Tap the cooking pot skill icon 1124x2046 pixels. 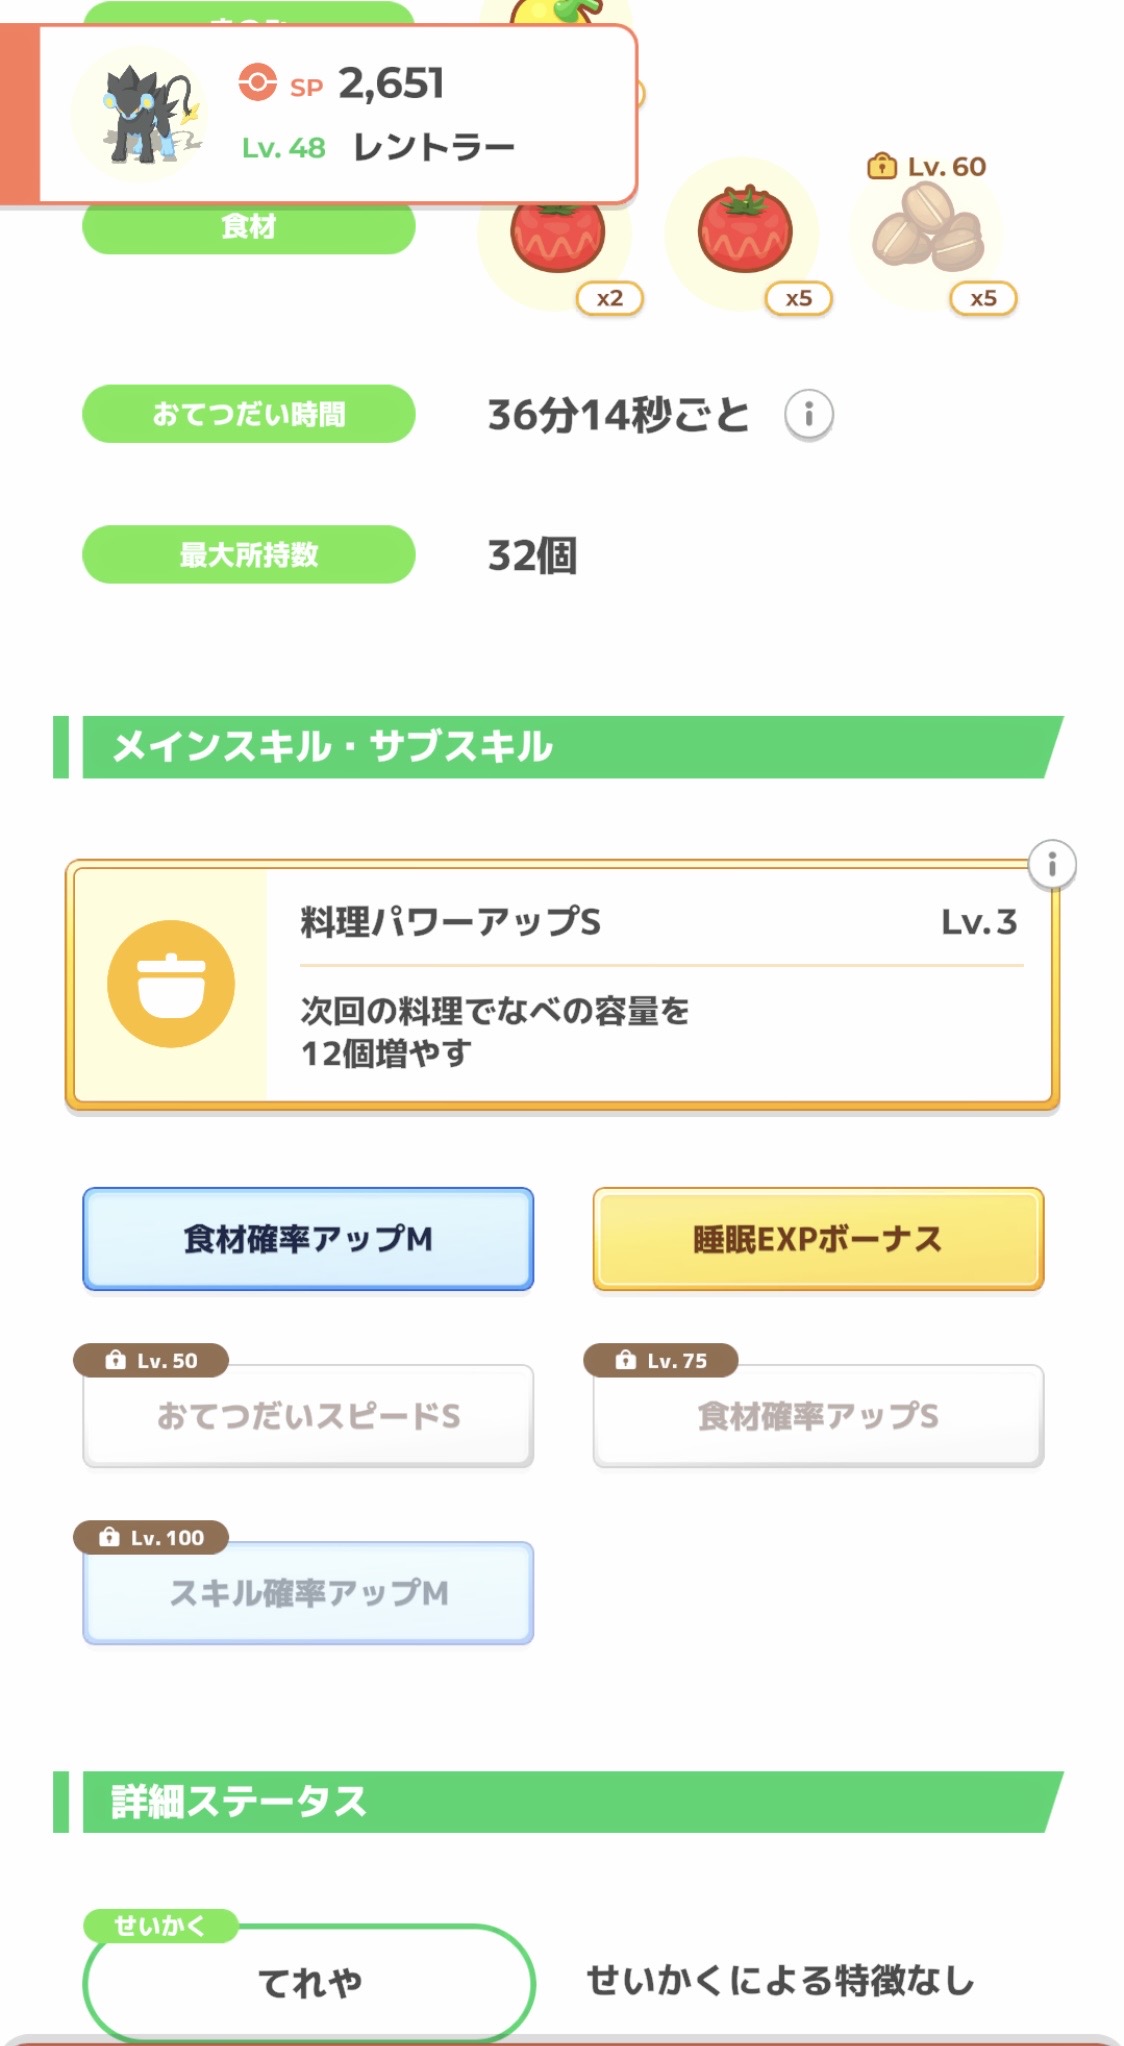coord(171,984)
